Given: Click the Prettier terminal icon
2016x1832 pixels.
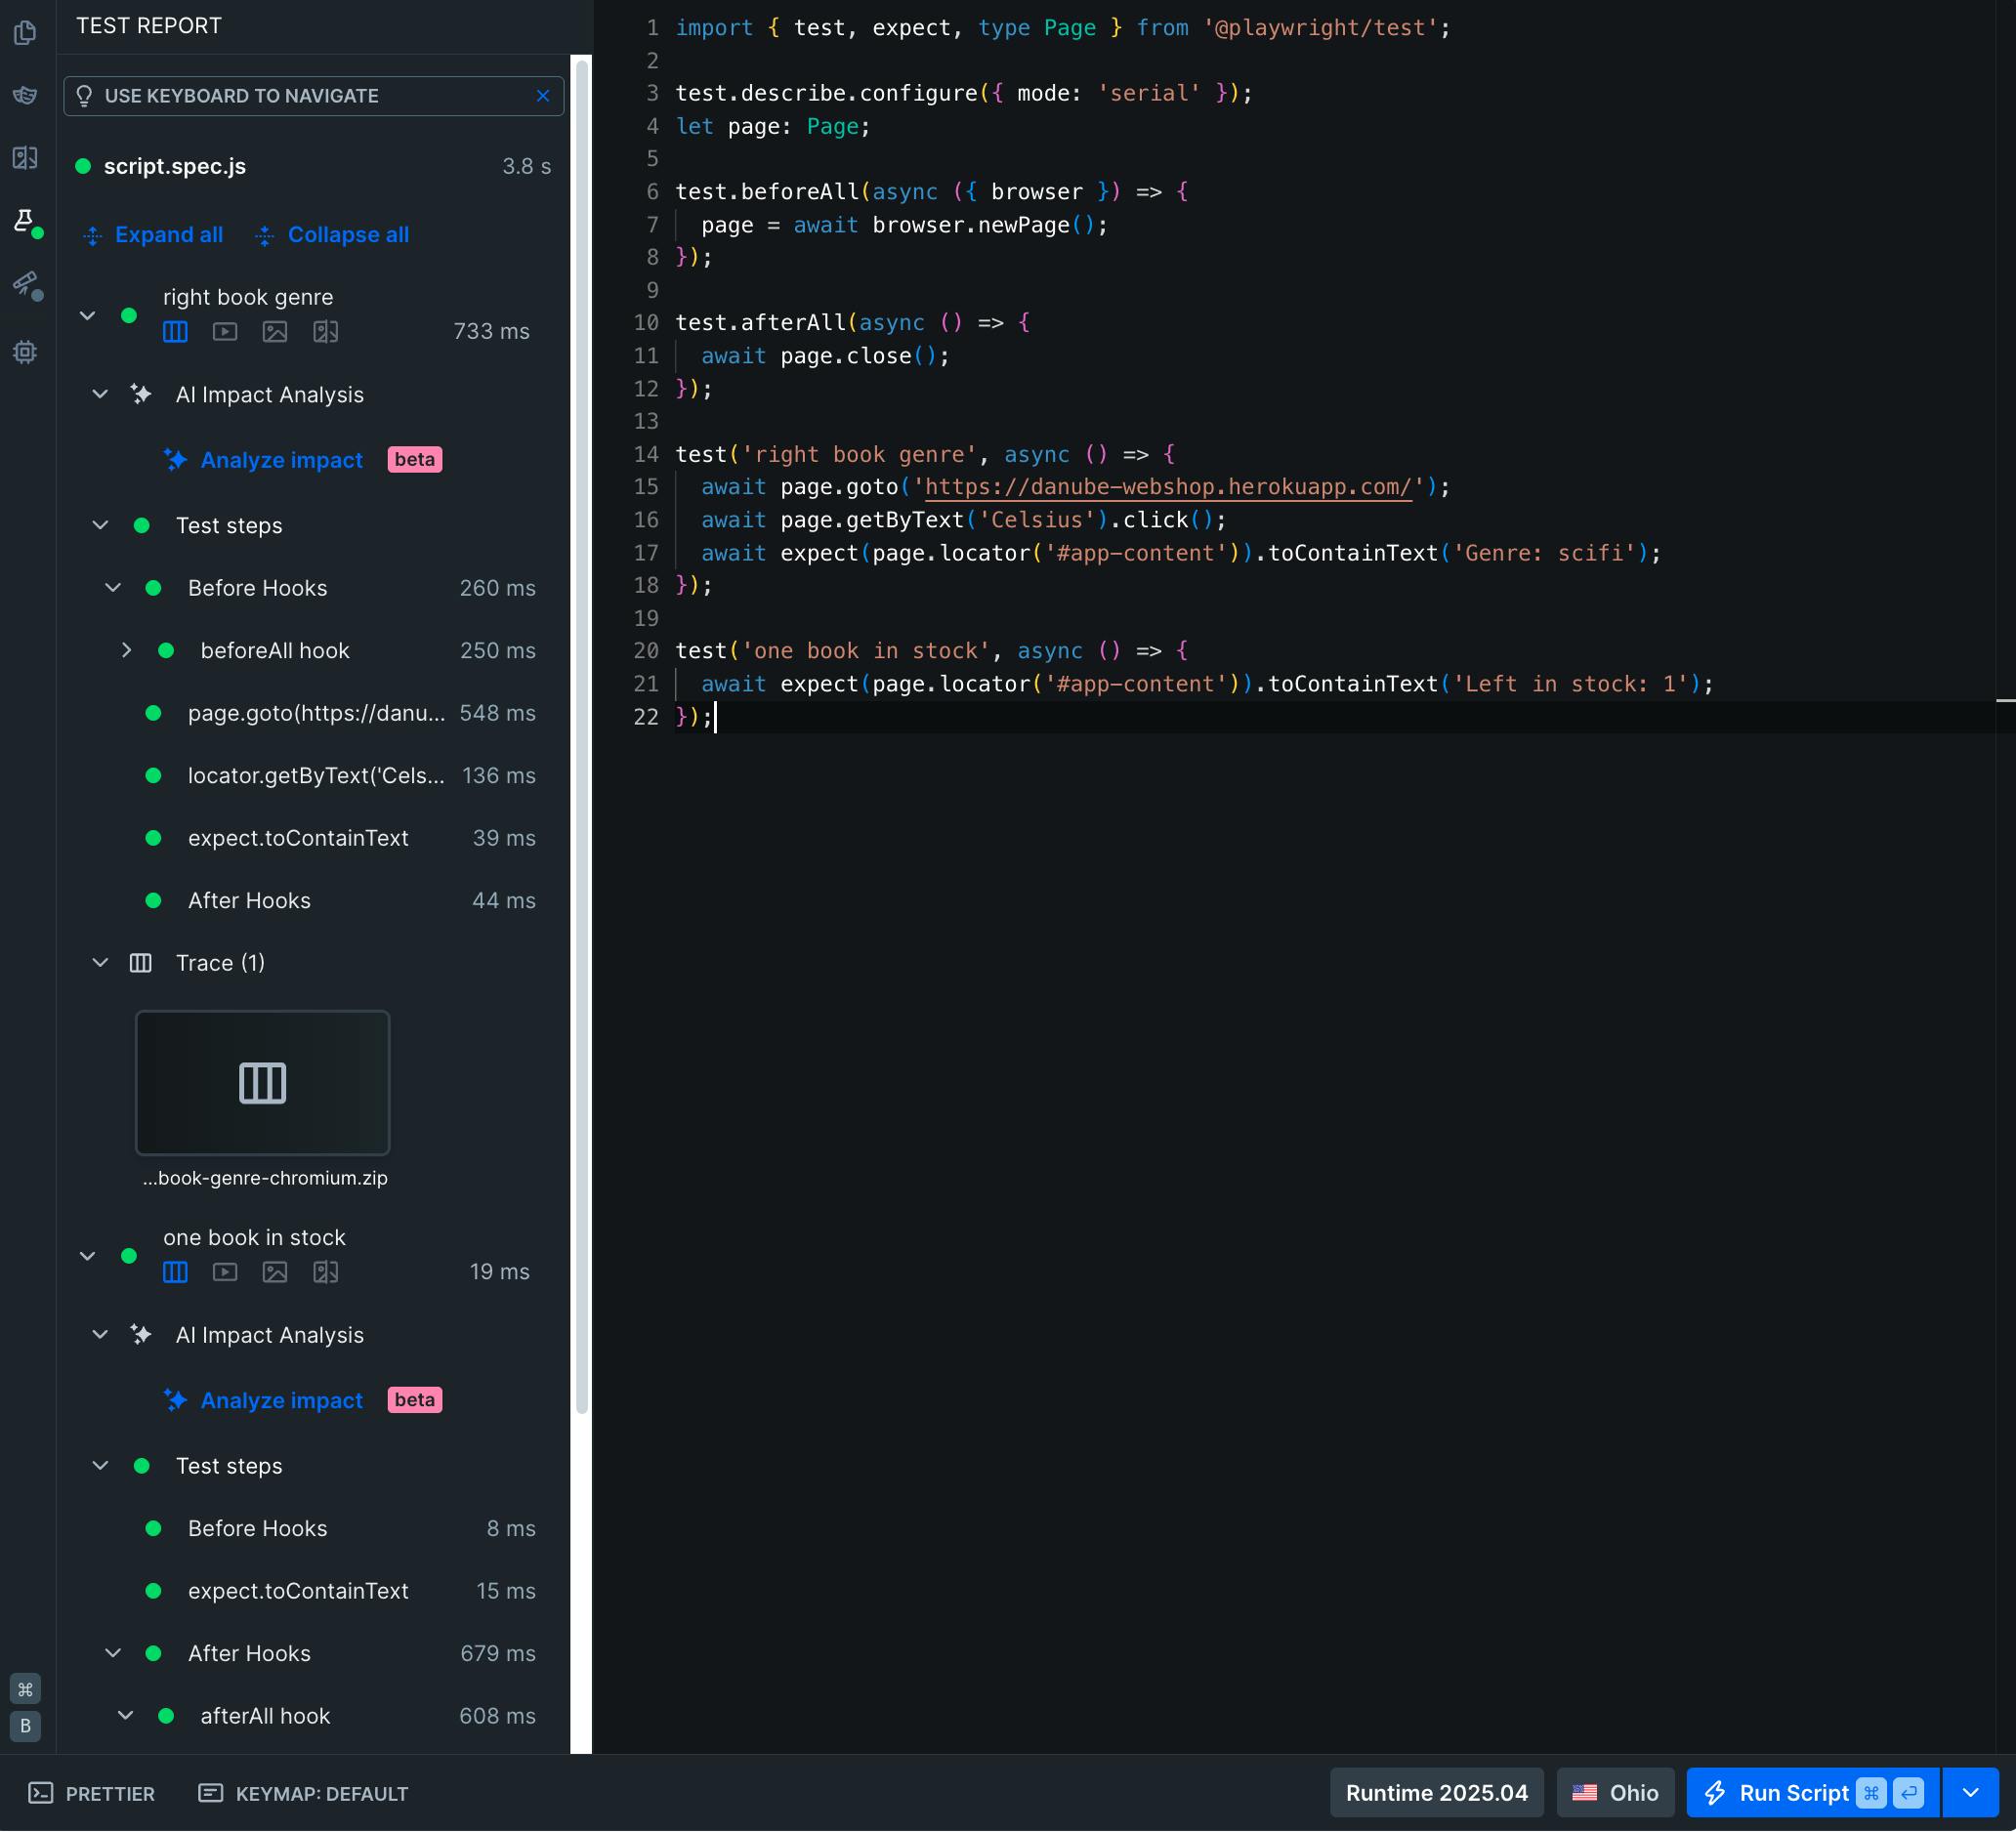Looking at the screenshot, I should [41, 1792].
